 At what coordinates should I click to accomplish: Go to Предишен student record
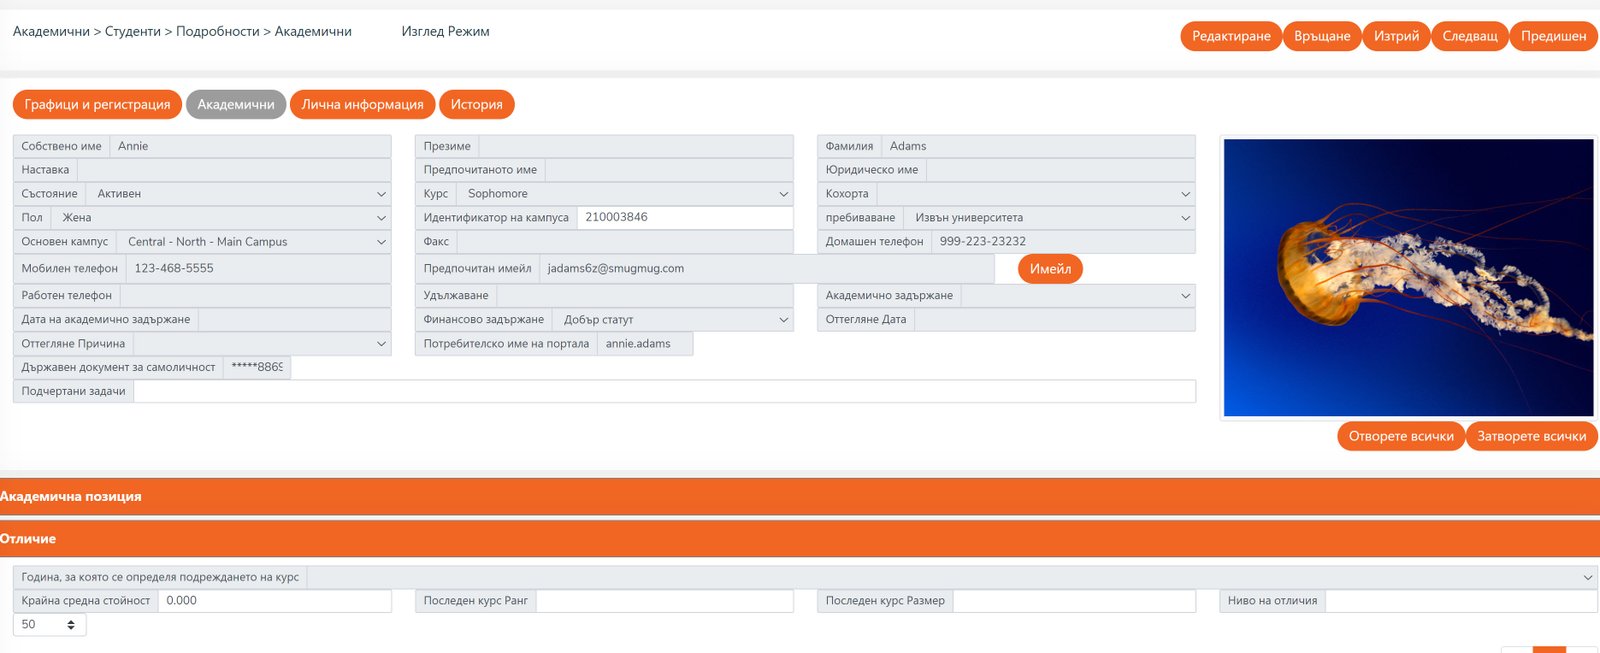click(x=1552, y=36)
